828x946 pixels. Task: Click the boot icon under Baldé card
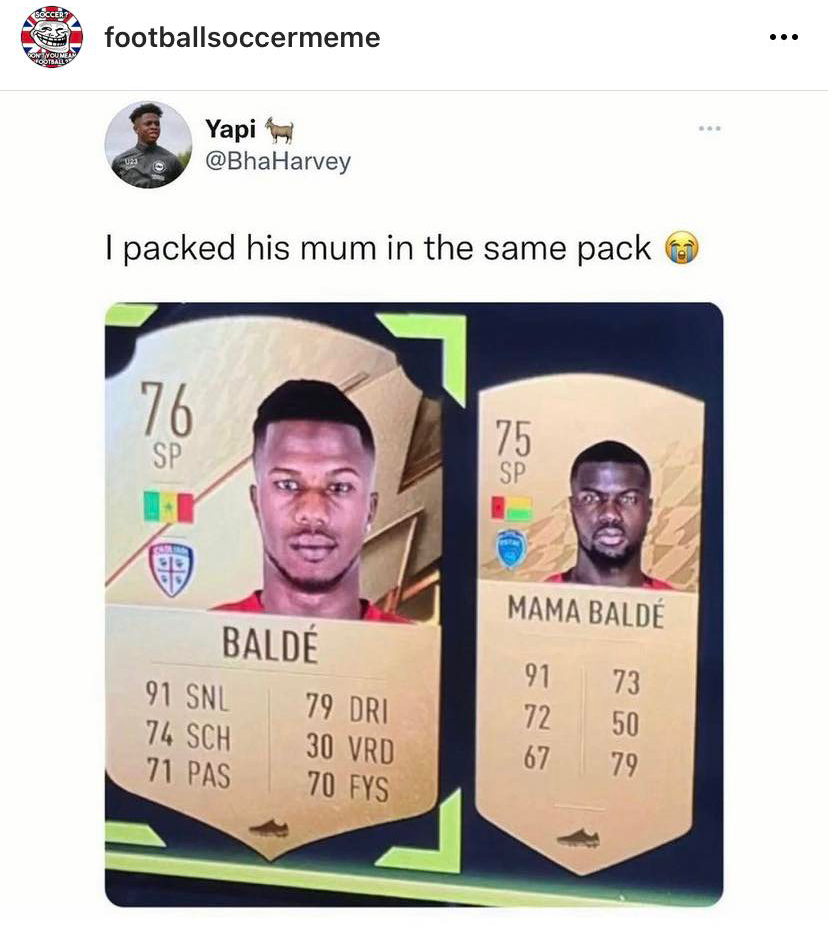tap(270, 828)
